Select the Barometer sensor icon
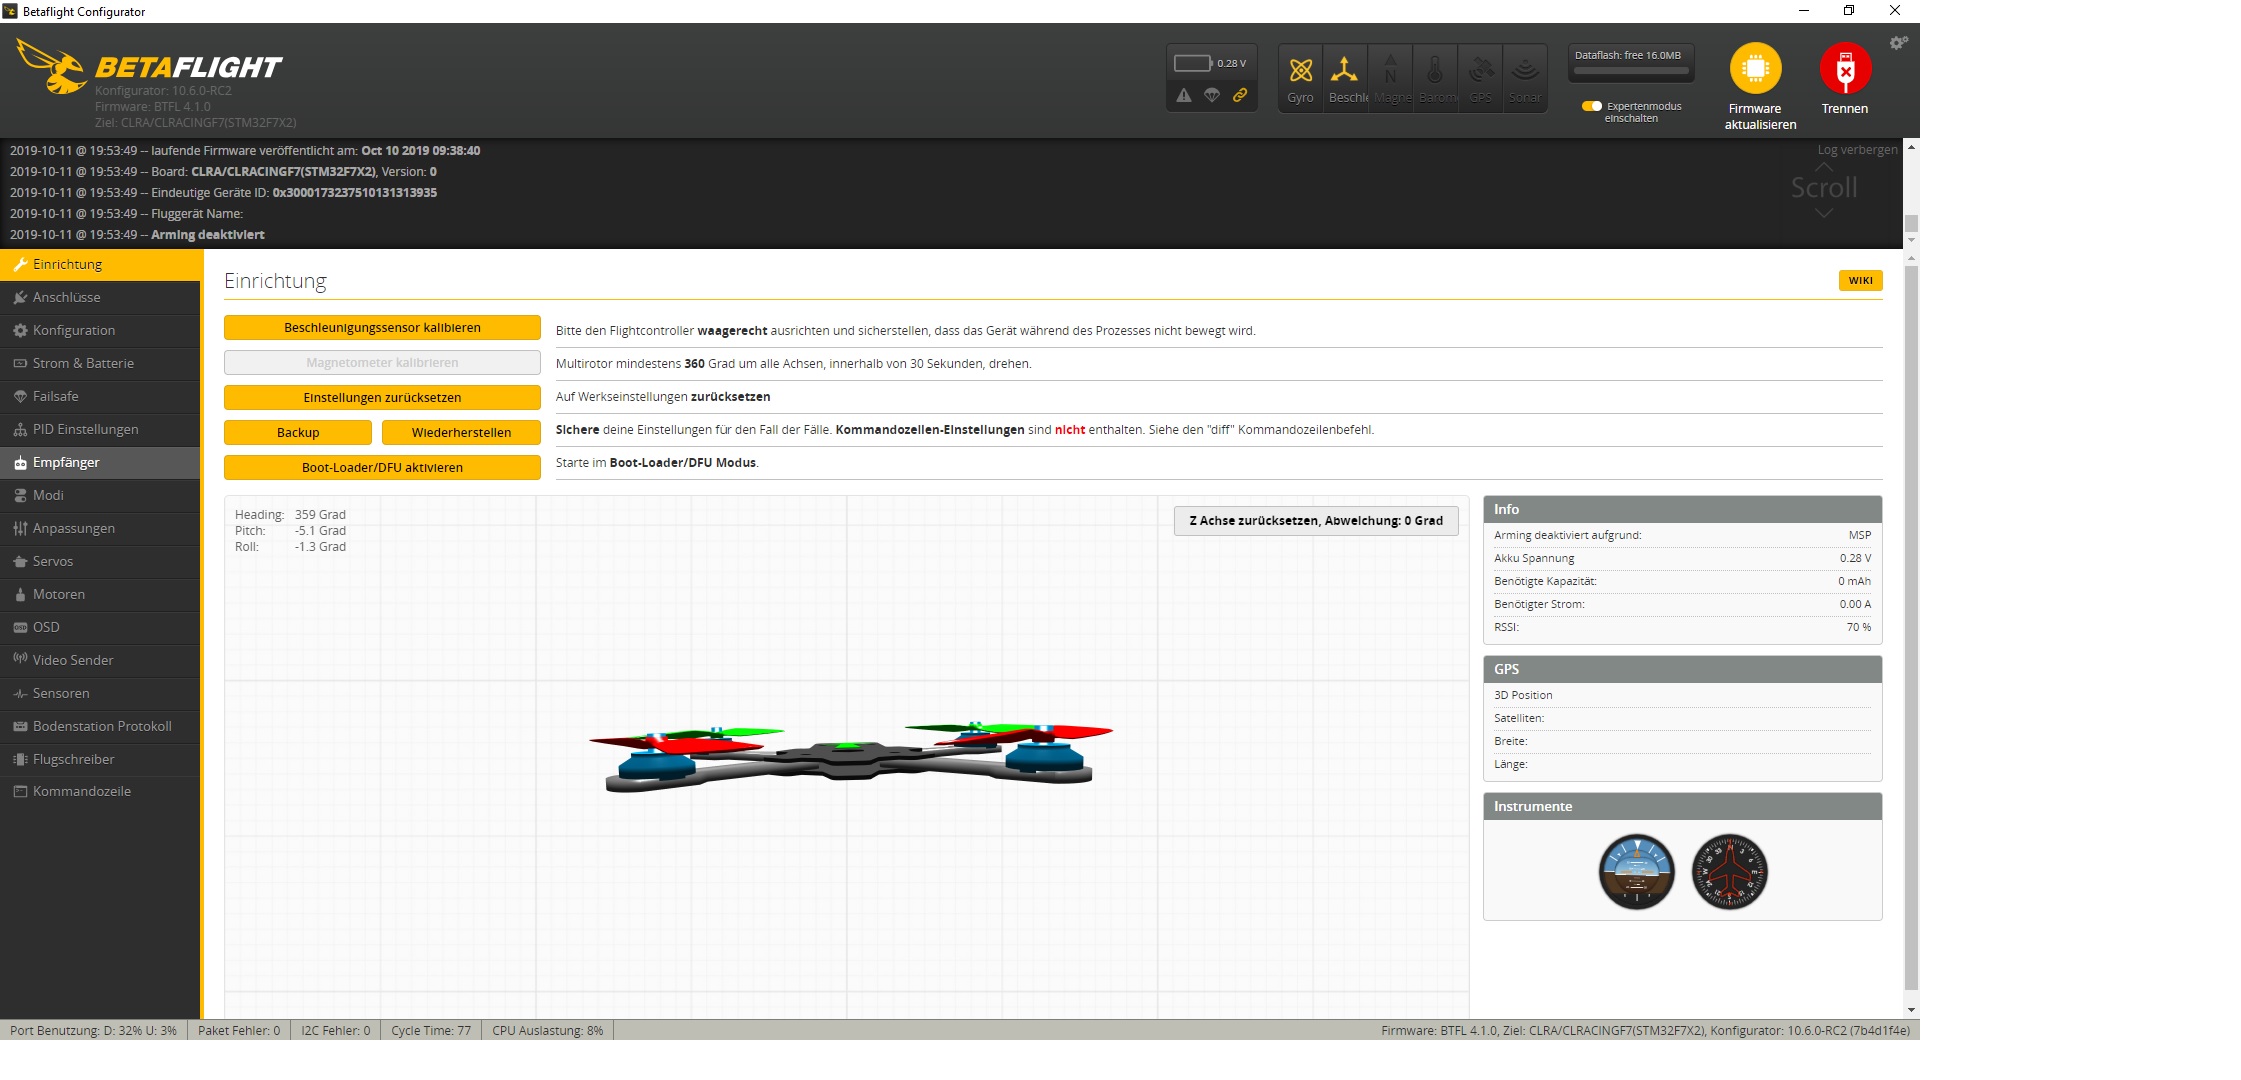Viewport: 2241px width, 1080px height. pyautogui.click(x=1435, y=70)
